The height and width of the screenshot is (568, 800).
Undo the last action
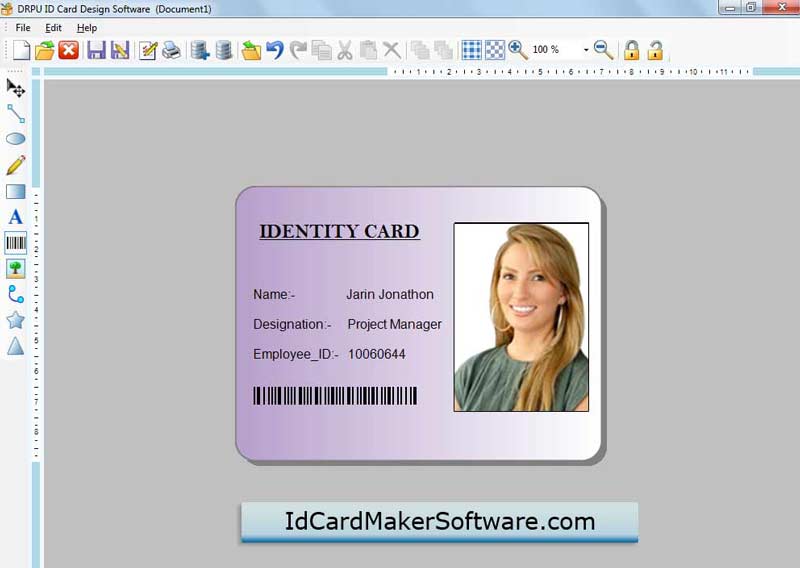pyautogui.click(x=274, y=50)
